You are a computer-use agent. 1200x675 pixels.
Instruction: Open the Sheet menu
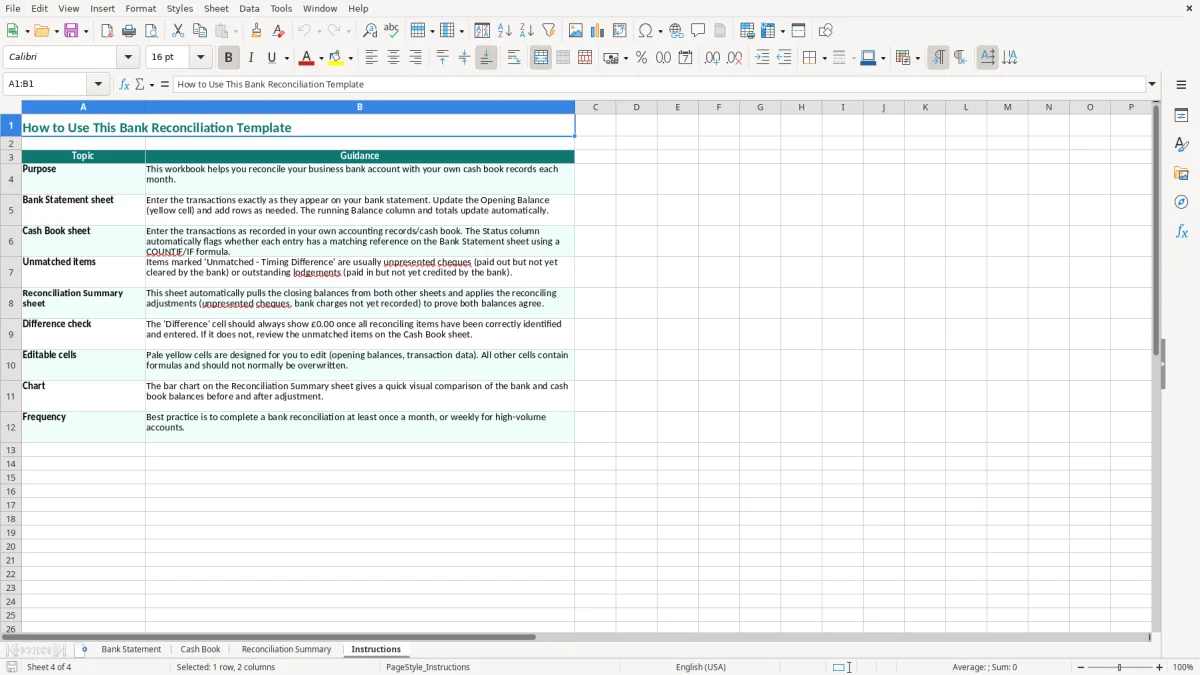click(216, 8)
